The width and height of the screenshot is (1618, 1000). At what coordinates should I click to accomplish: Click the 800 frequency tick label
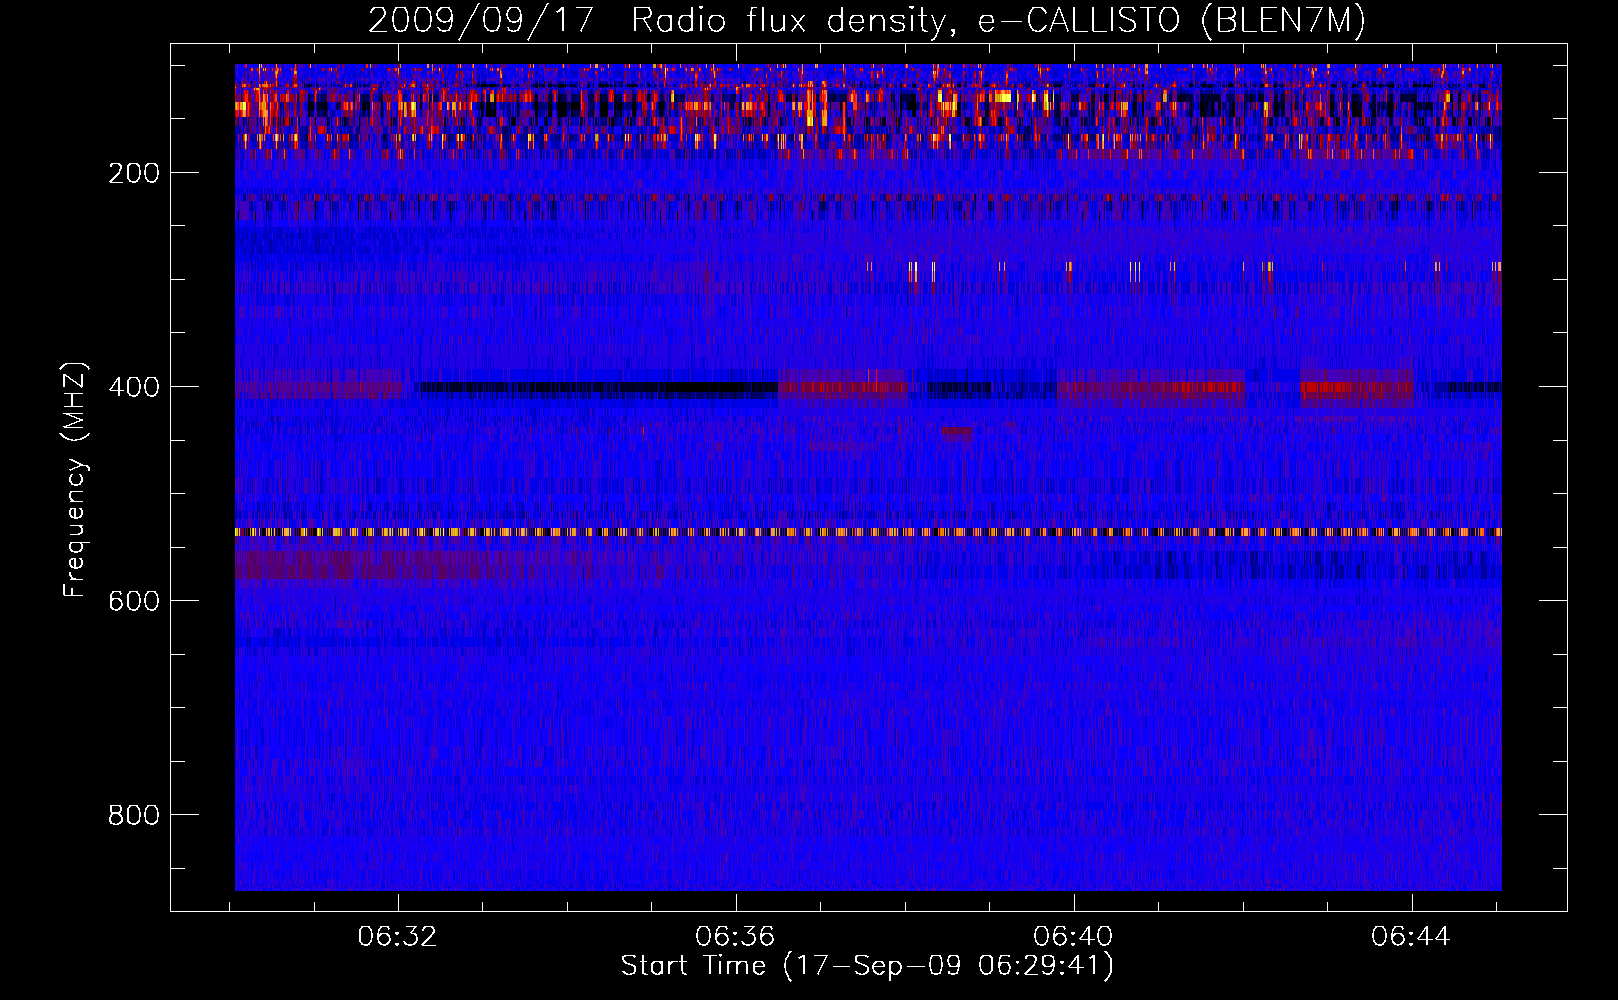tap(134, 815)
